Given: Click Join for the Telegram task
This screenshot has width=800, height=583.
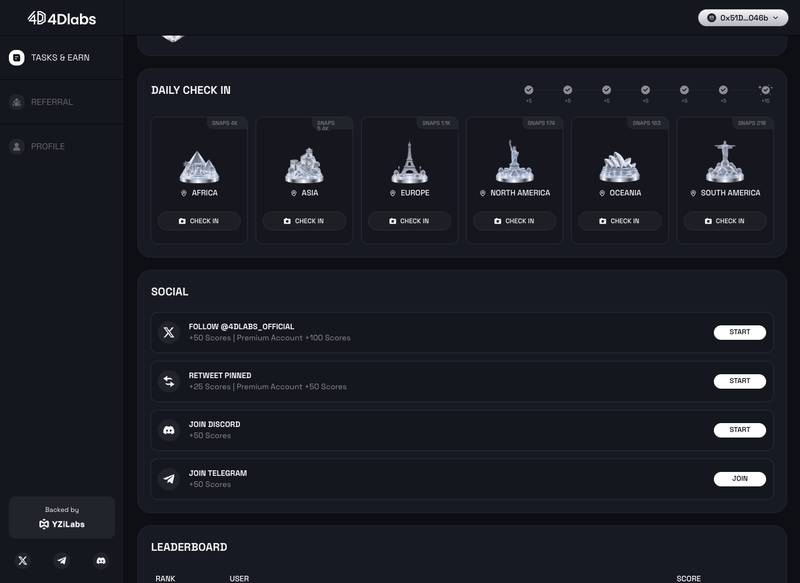Looking at the screenshot, I should click(x=739, y=479).
